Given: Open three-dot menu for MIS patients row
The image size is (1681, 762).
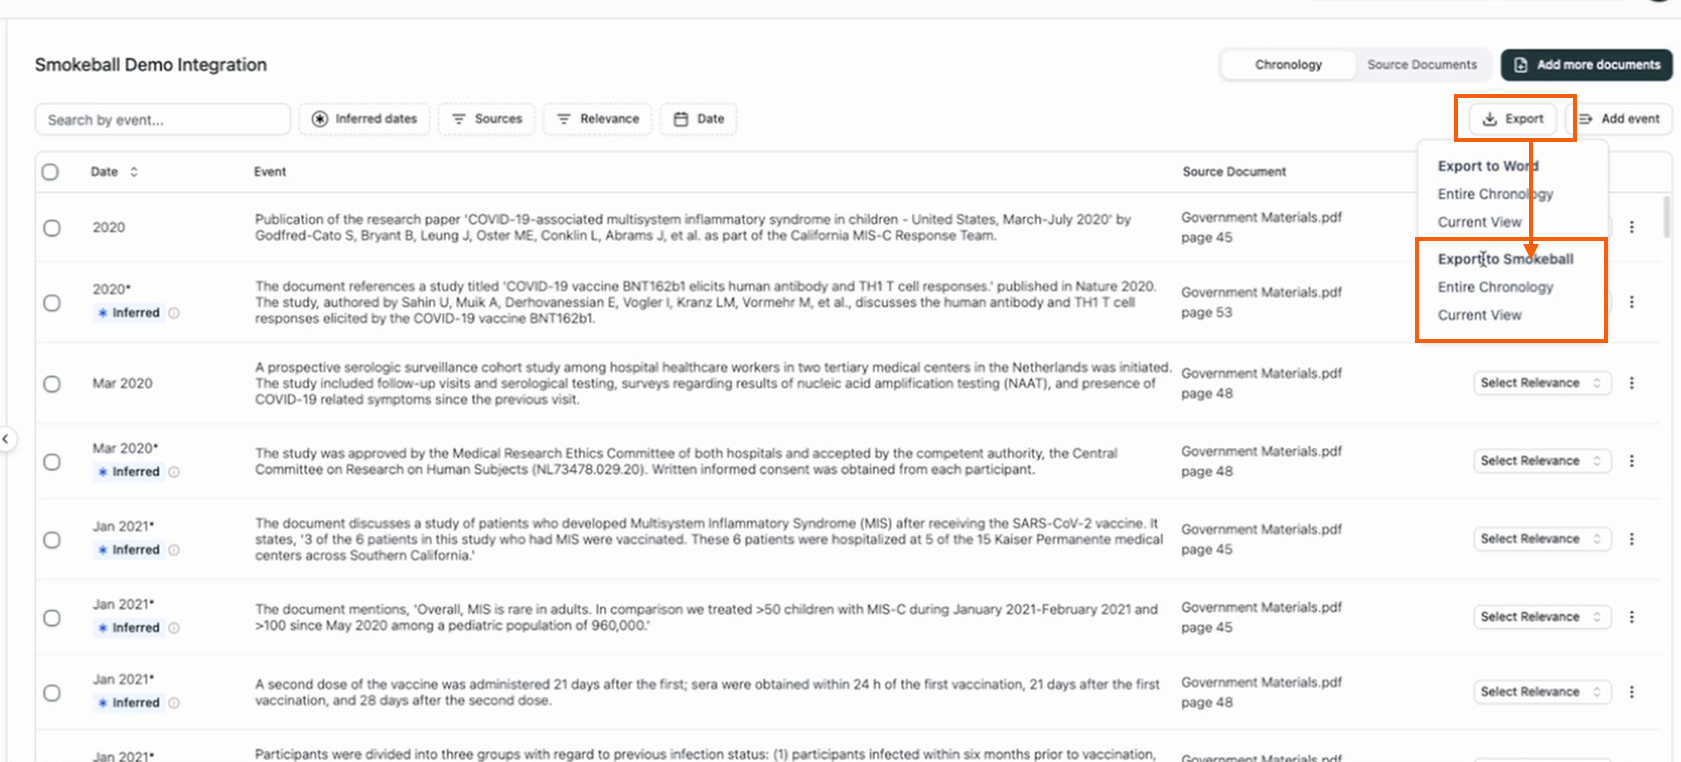Looking at the screenshot, I should 1632,539.
